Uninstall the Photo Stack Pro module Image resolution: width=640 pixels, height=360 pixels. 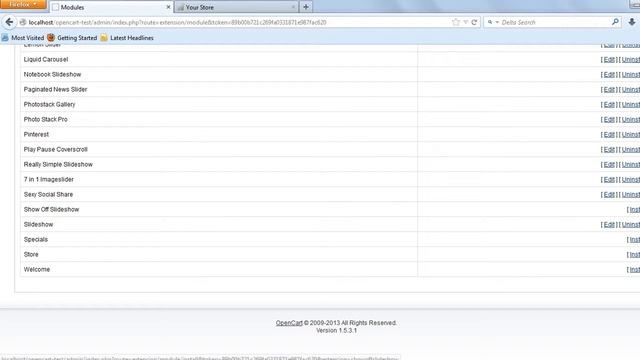pyautogui.click(x=631, y=120)
